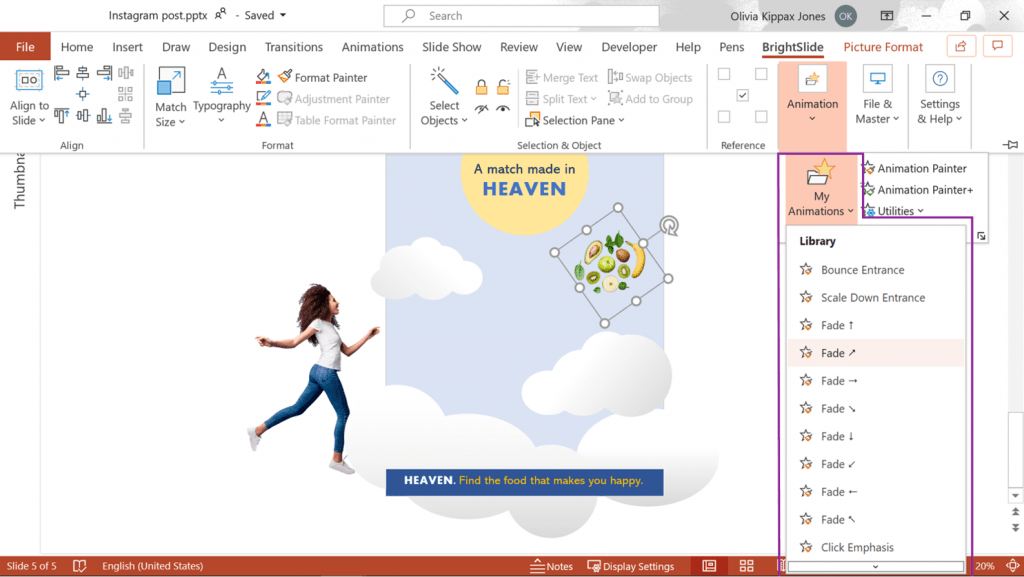
Task: Toggle the checked Reference group checkbox
Action: pos(742,95)
